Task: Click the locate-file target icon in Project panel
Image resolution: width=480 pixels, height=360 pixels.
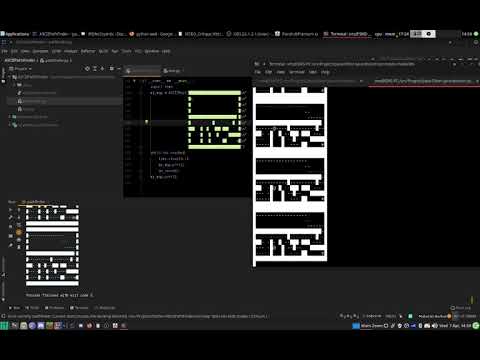Action: pyautogui.click(x=87, y=69)
